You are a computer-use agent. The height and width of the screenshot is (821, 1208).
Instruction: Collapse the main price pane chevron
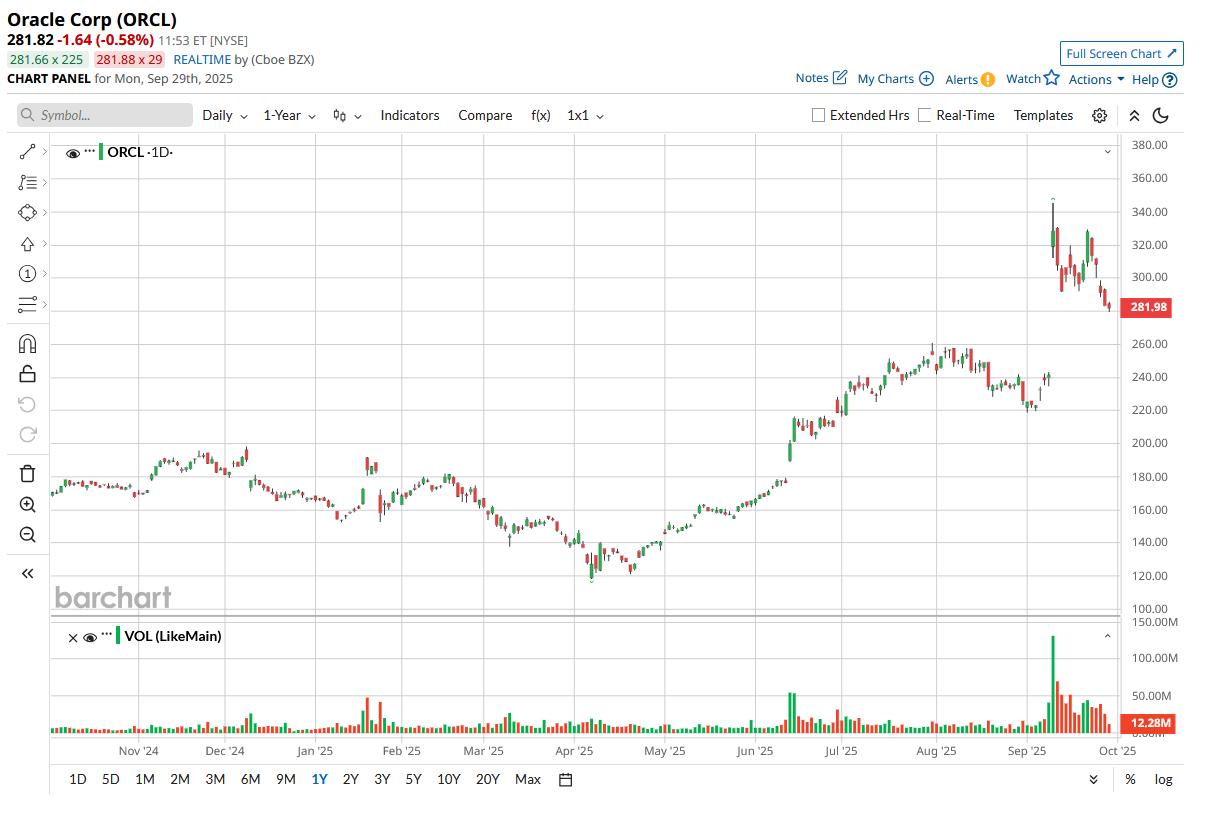tap(1108, 152)
